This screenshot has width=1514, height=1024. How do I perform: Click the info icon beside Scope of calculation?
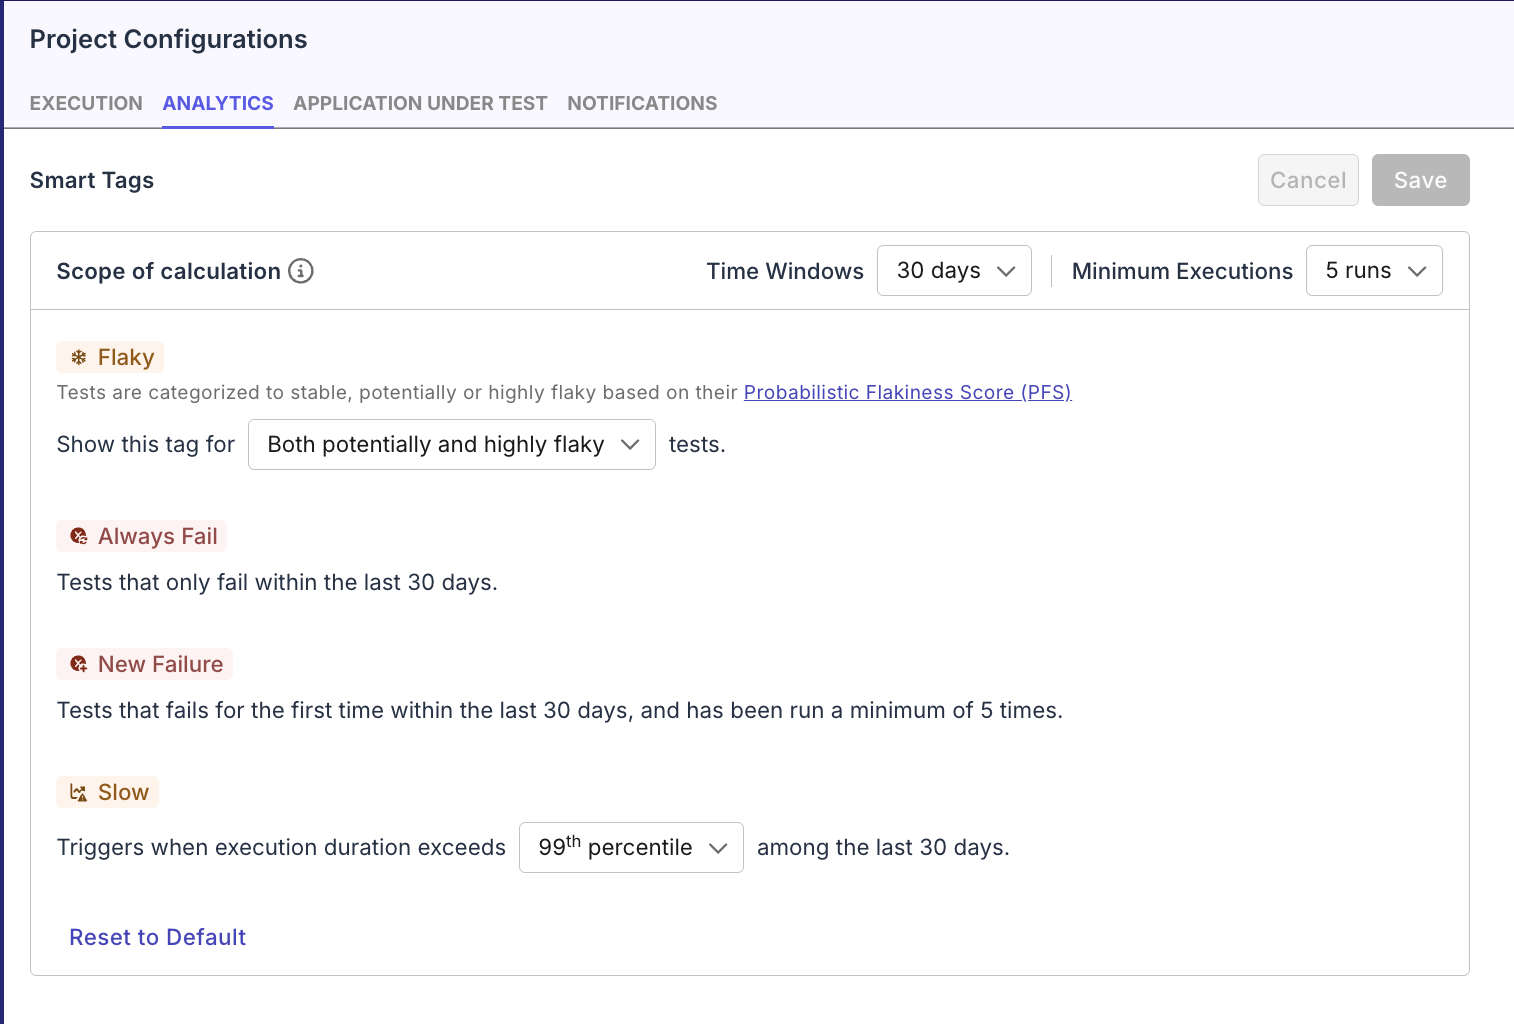pos(301,270)
